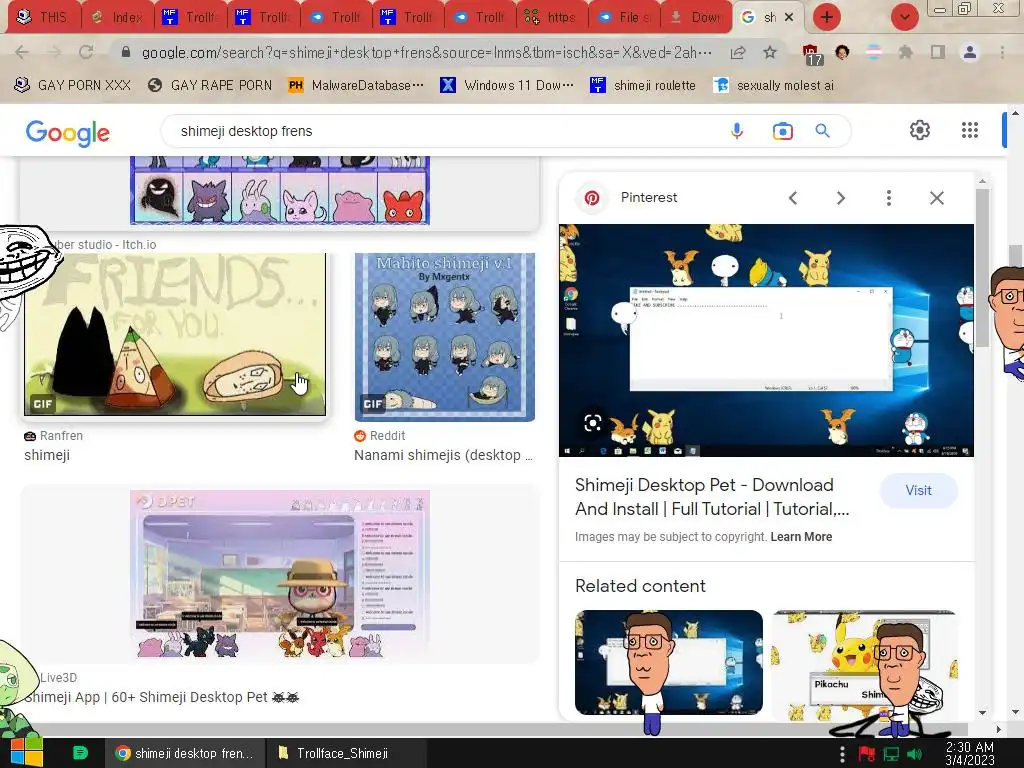
Task: Open the green app icon in taskbar
Action: [x=80, y=753]
